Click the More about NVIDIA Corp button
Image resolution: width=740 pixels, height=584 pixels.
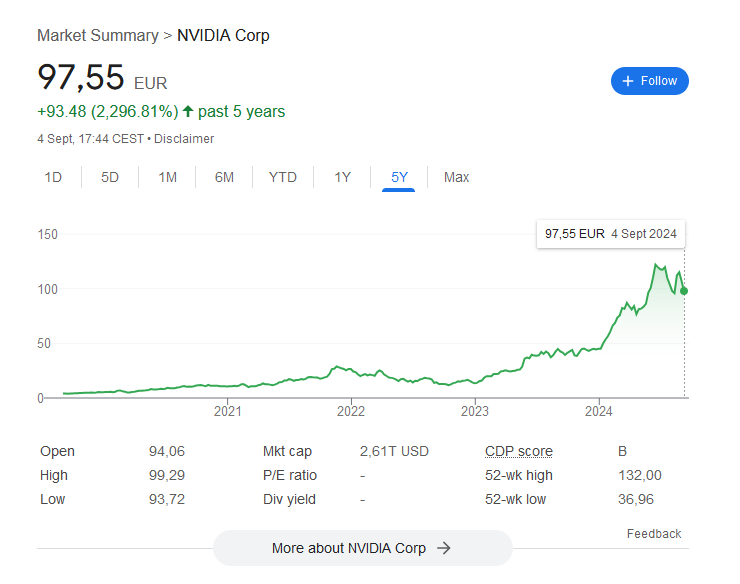tap(362, 548)
